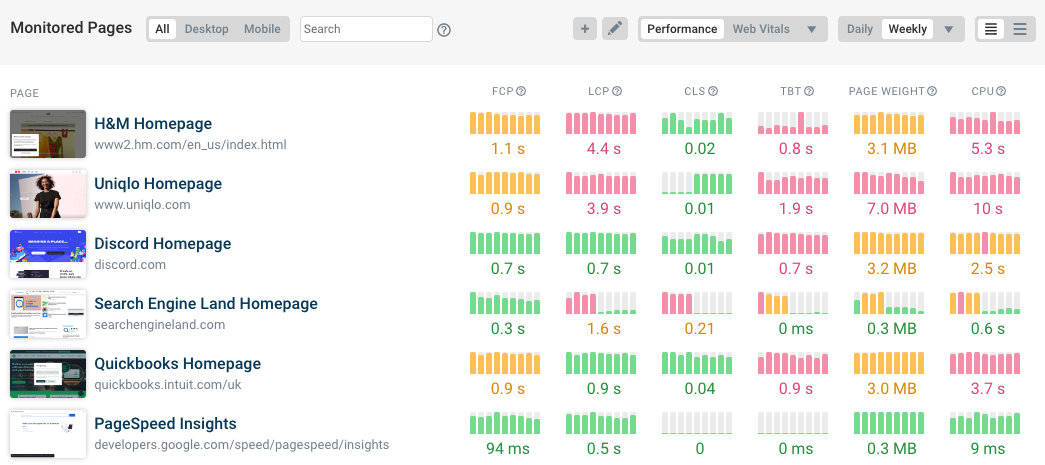Click the Uniqlo CLS bar chart
1045x465 pixels.
click(697, 183)
